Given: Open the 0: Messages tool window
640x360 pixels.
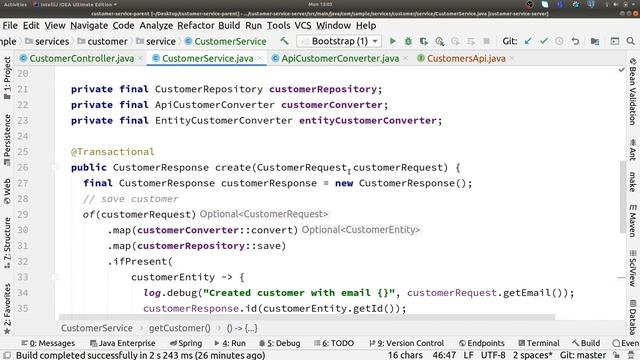Looking at the screenshot, I should click(x=48, y=343).
